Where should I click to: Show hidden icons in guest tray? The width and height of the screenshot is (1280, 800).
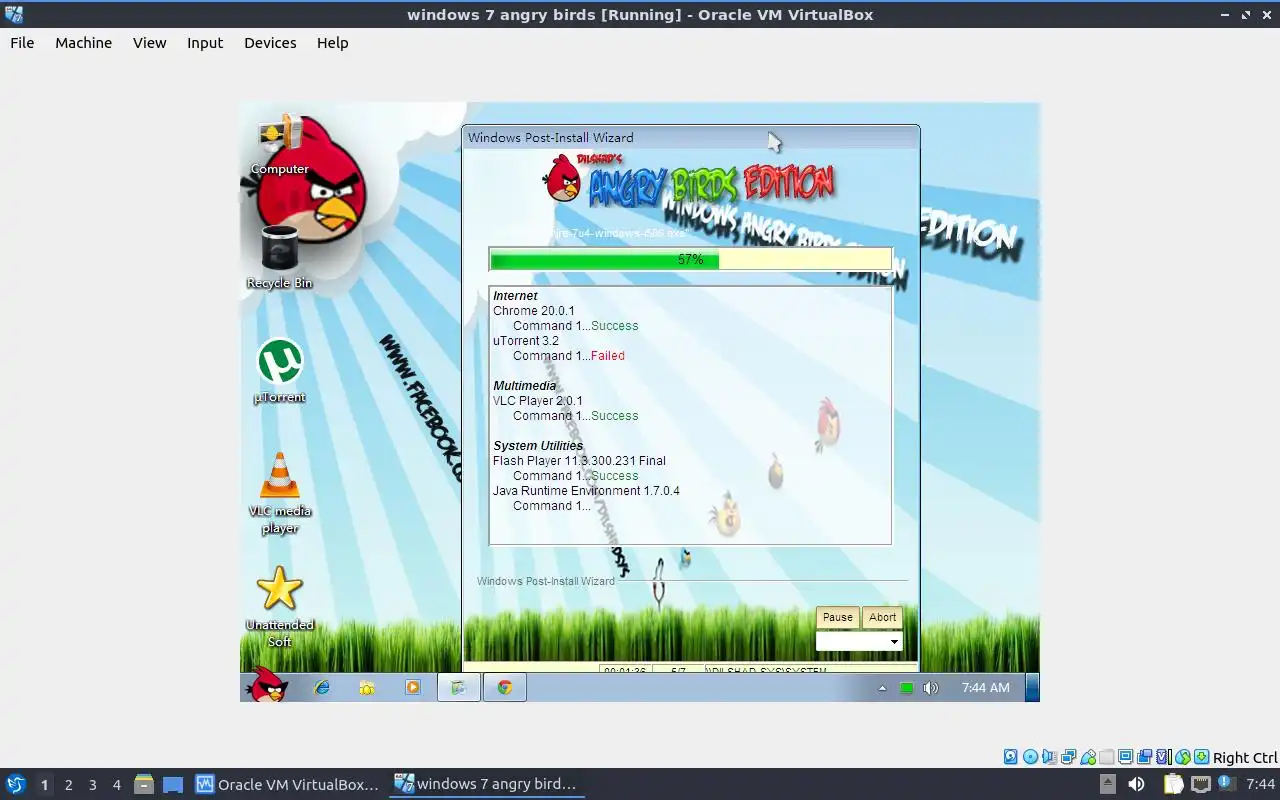882,688
